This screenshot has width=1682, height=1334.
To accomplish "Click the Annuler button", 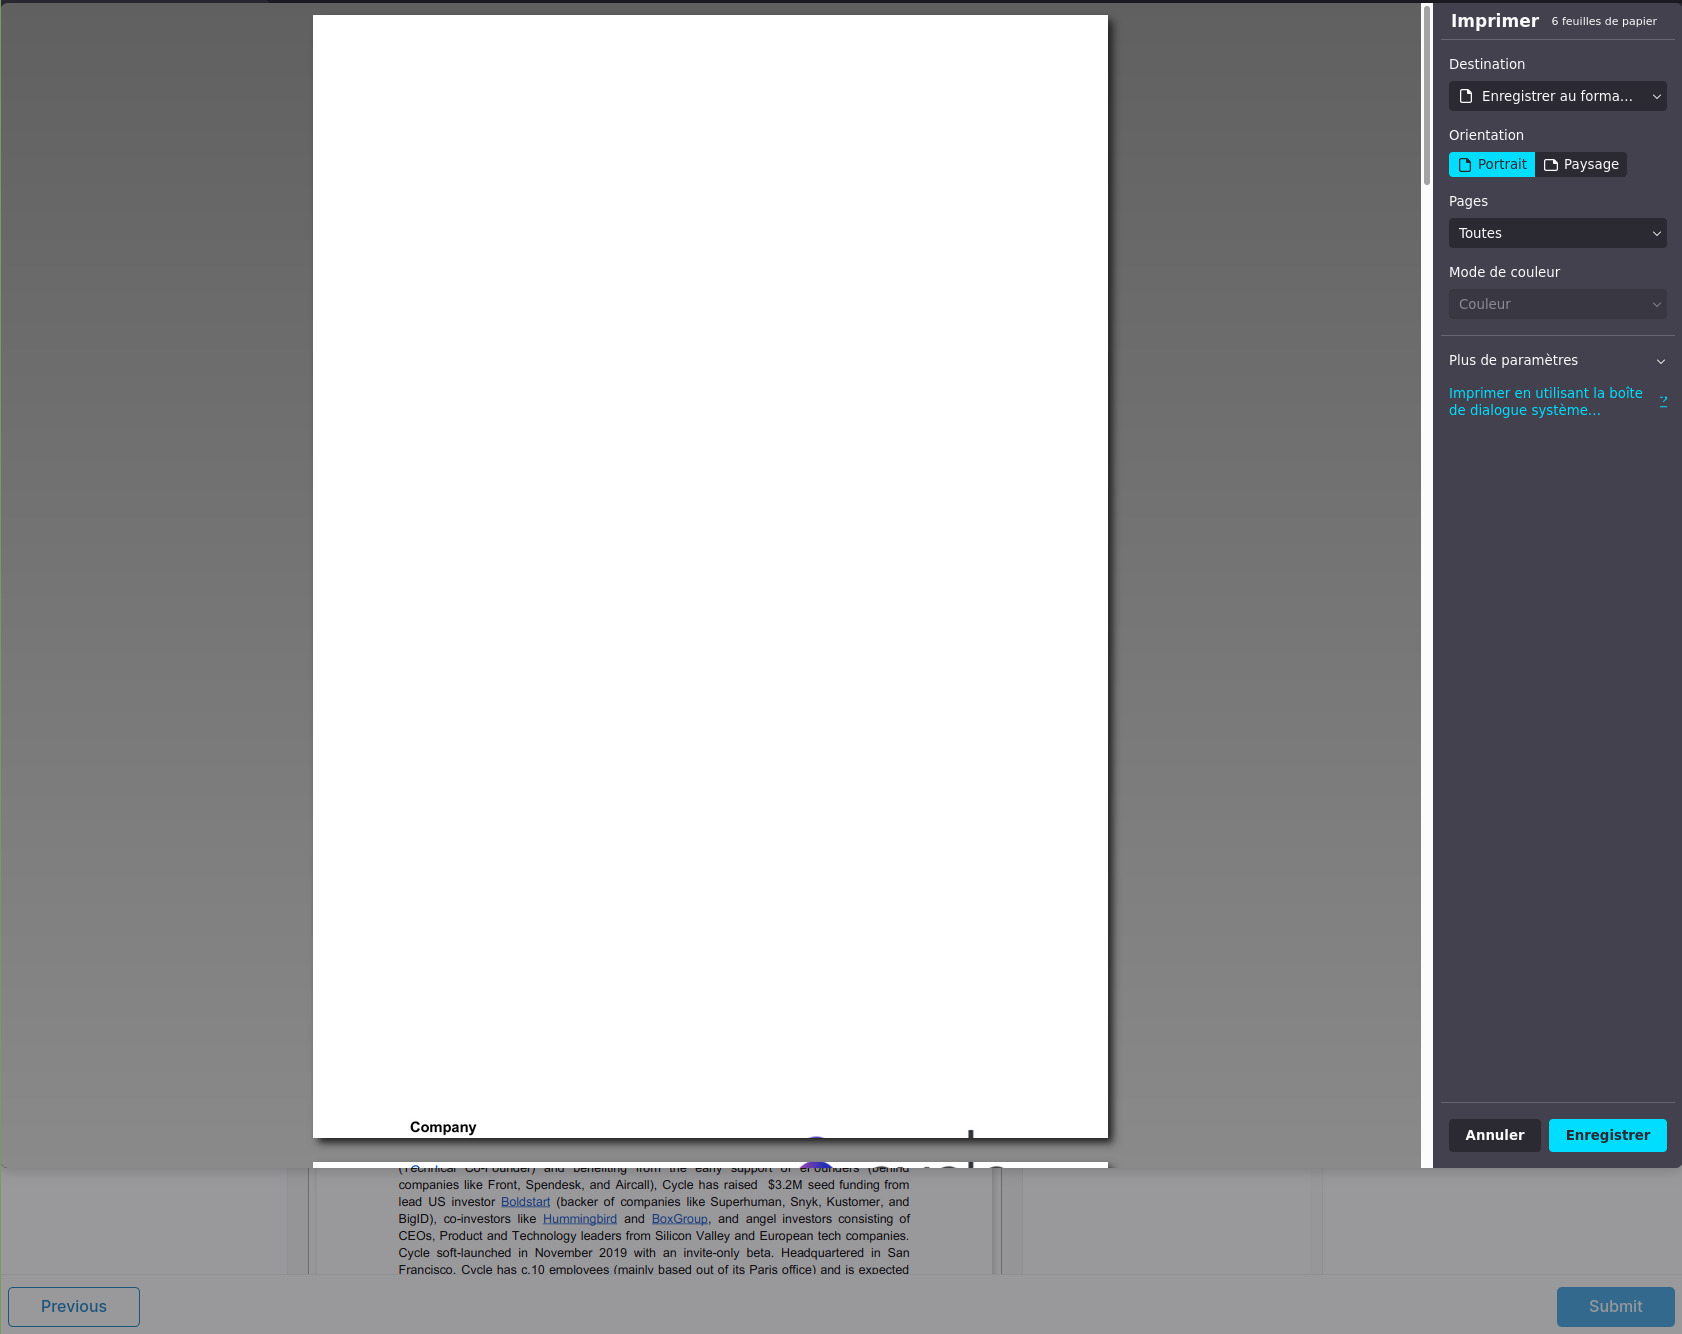I will 1494,1135.
